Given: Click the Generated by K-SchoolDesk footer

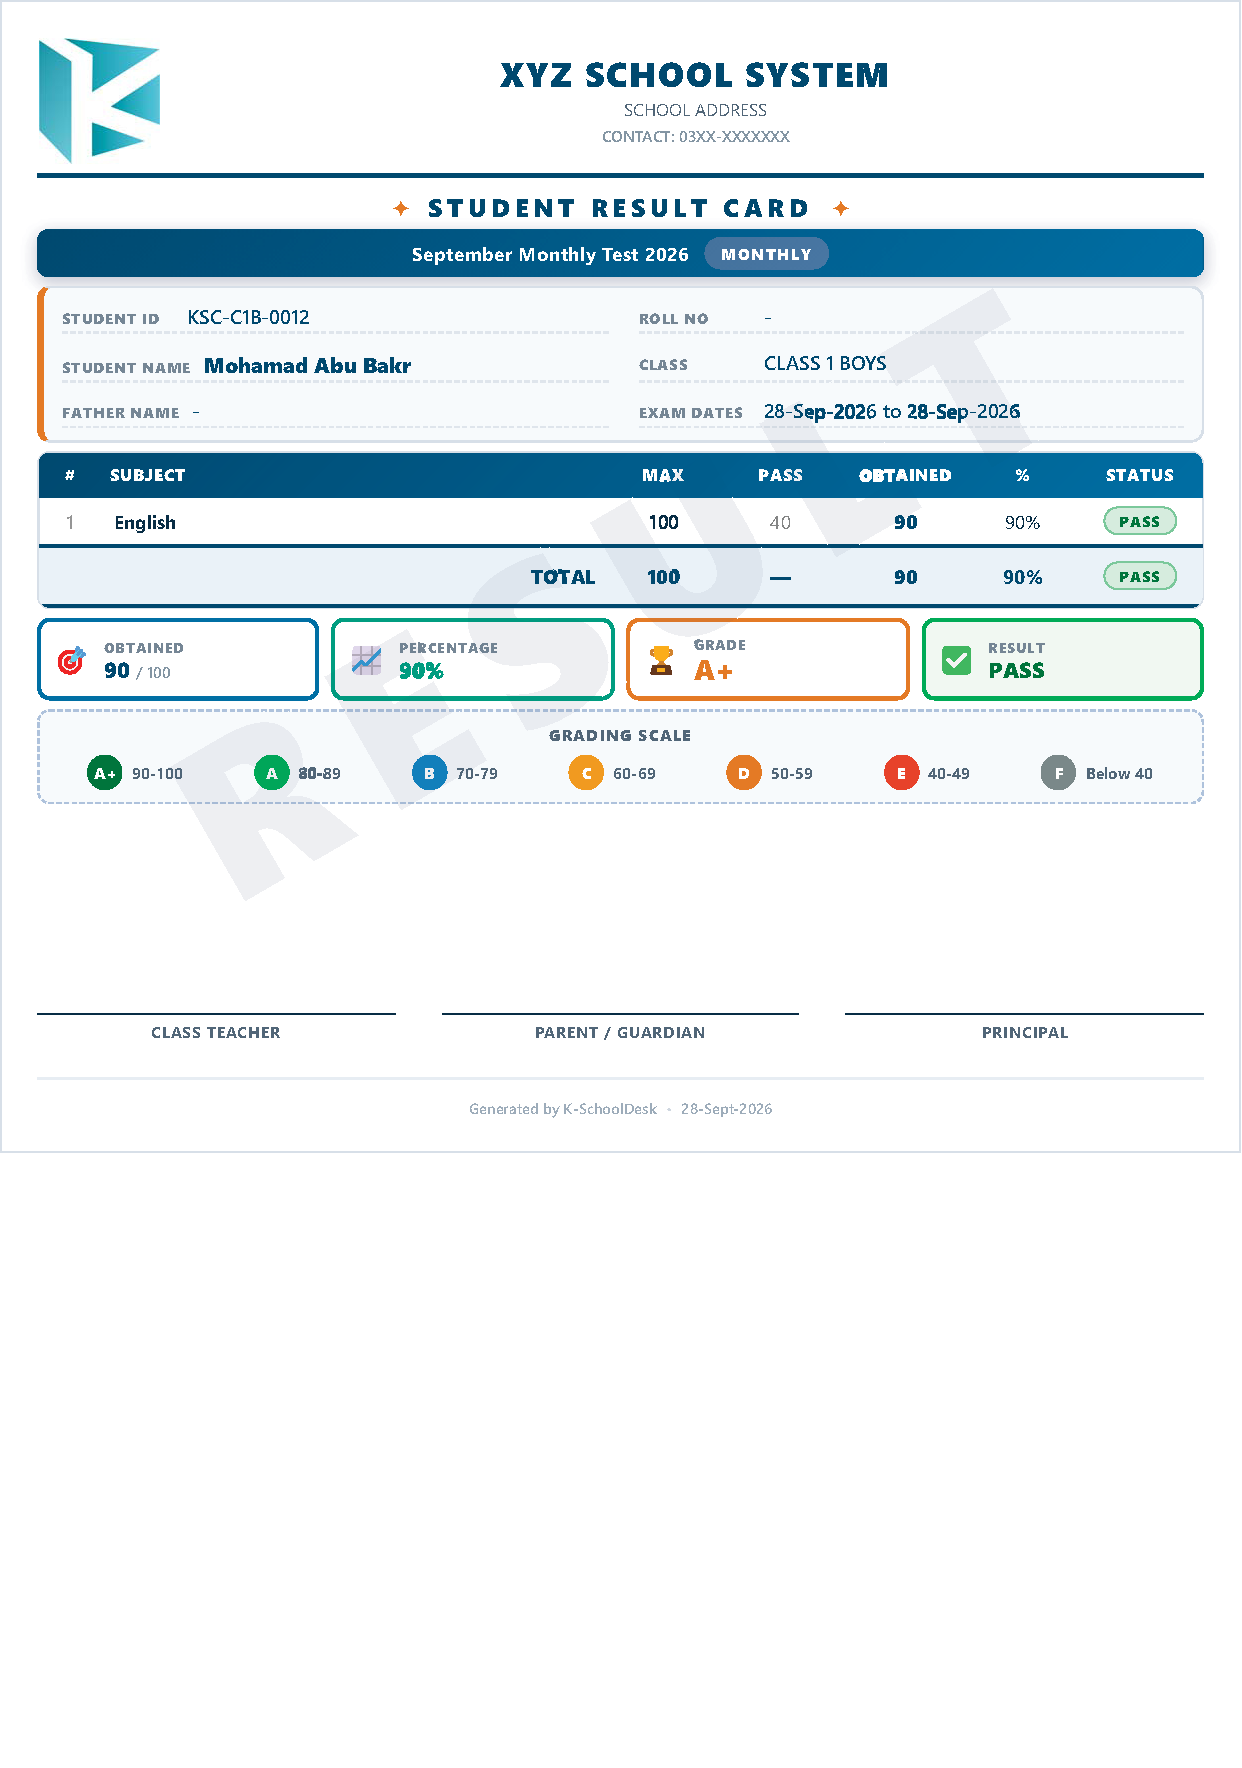Looking at the screenshot, I should (x=563, y=1109).
